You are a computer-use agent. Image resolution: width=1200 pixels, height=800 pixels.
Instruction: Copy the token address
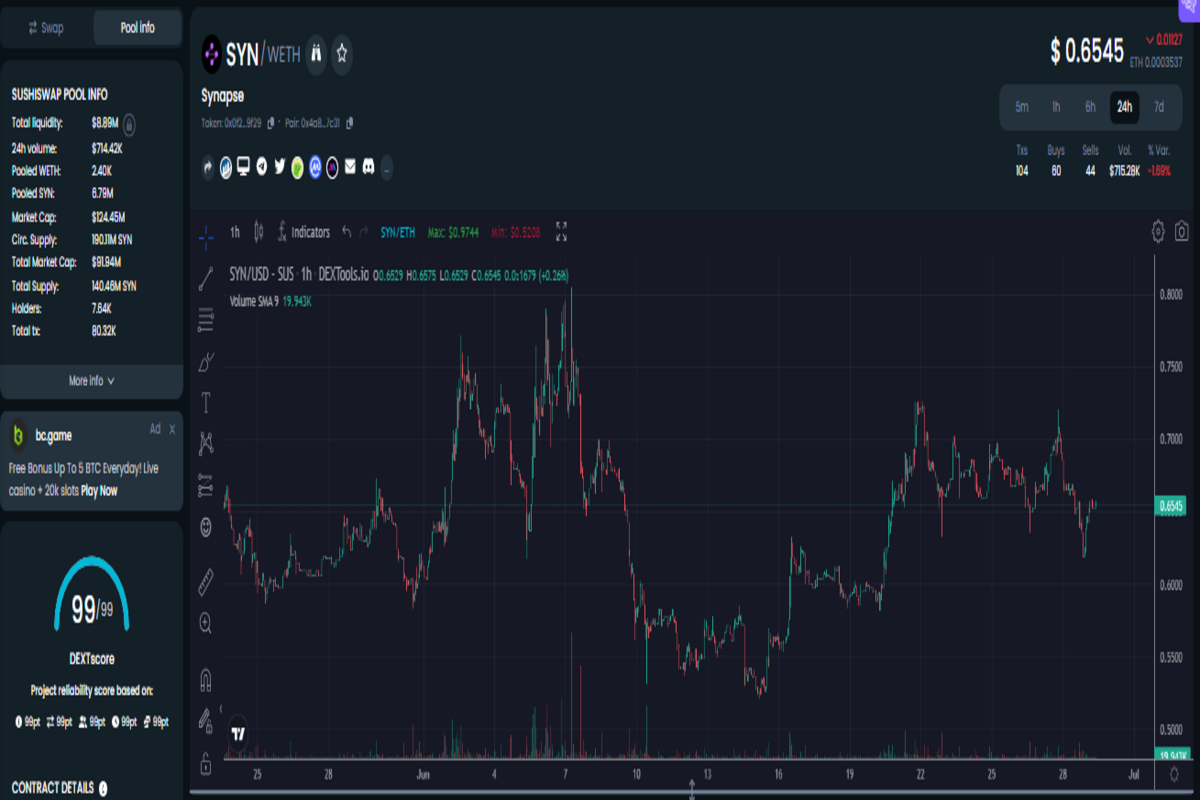tap(271, 123)
